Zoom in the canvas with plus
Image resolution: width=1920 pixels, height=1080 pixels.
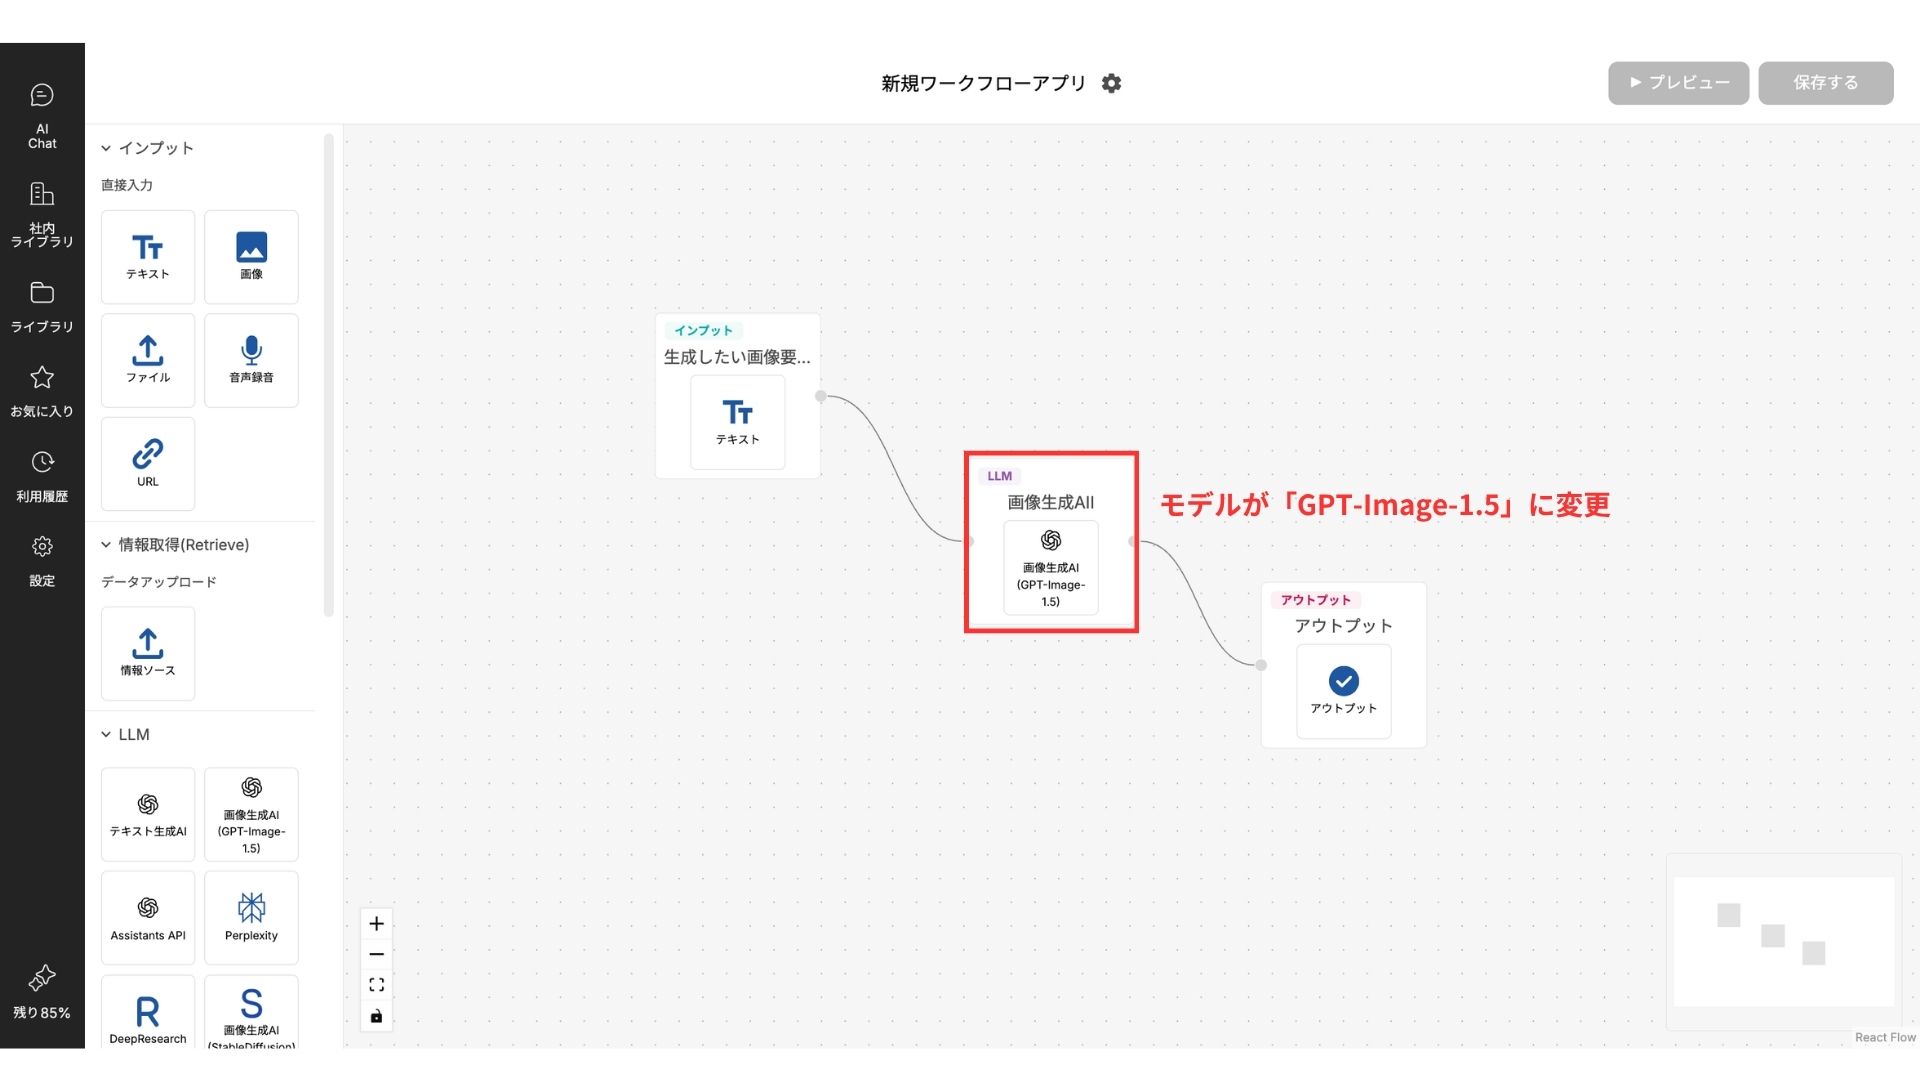tap(376, 924)
